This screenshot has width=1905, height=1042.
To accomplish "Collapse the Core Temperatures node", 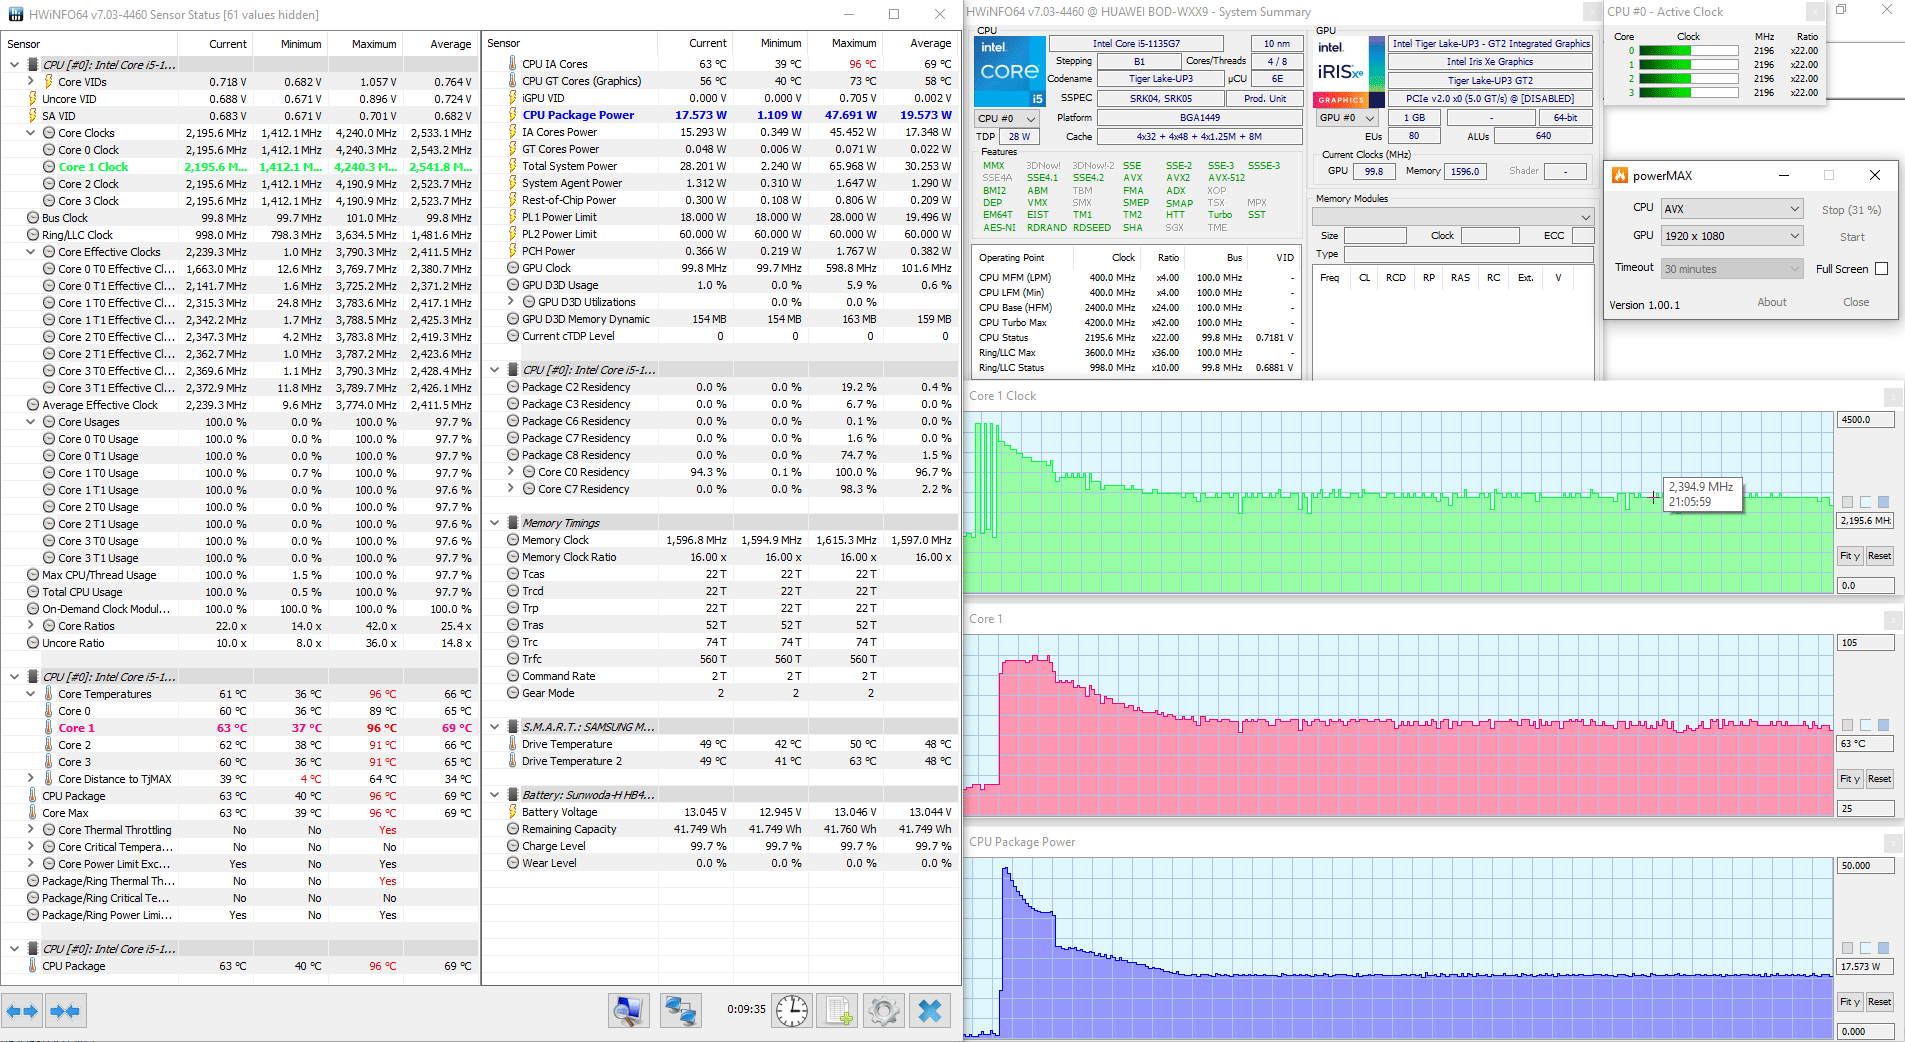I will click(31, 694).
